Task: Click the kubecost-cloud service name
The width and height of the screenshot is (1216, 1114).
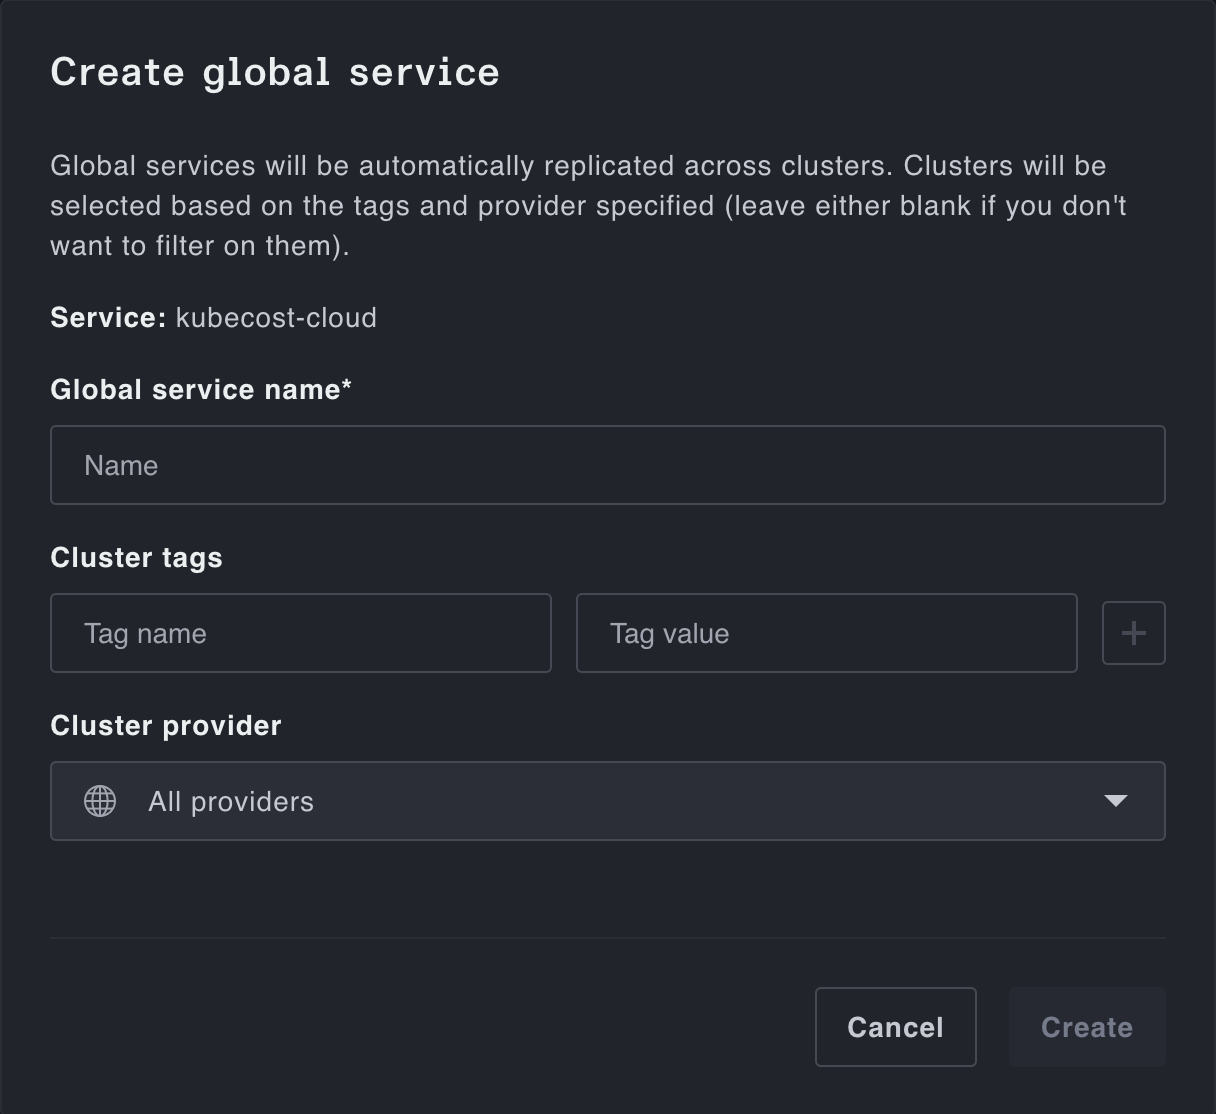Action: click(276, 318)
